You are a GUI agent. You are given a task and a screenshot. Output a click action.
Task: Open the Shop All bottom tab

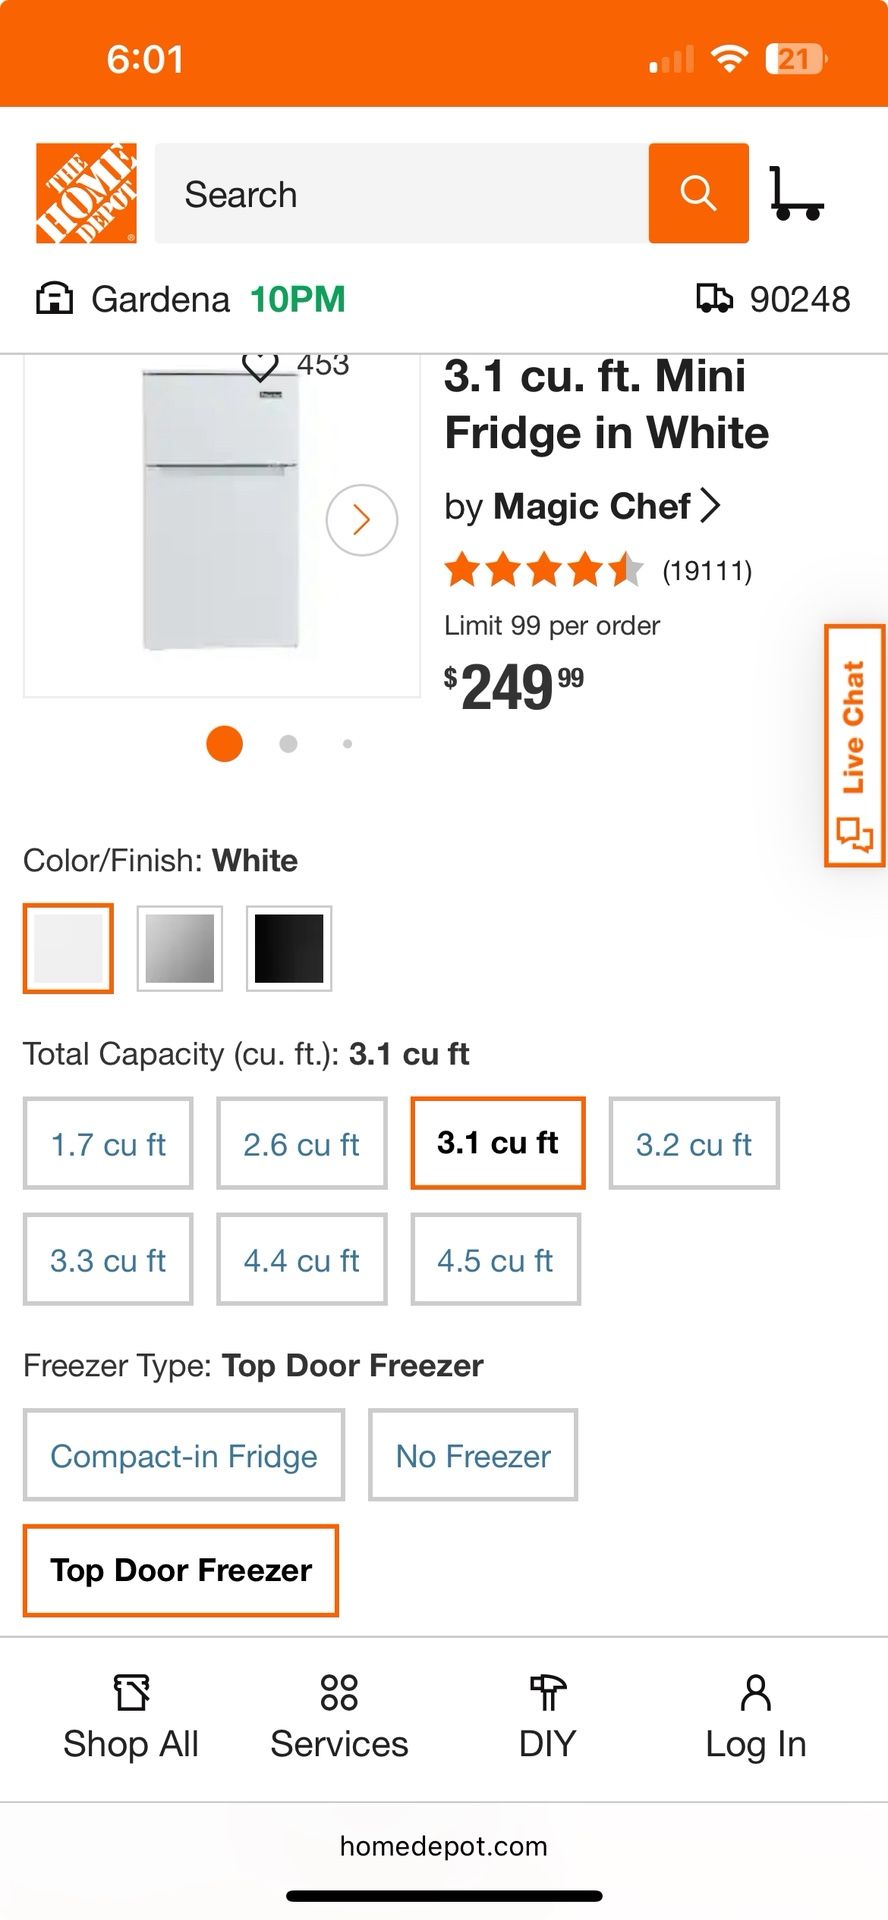tap(131, 1718)
